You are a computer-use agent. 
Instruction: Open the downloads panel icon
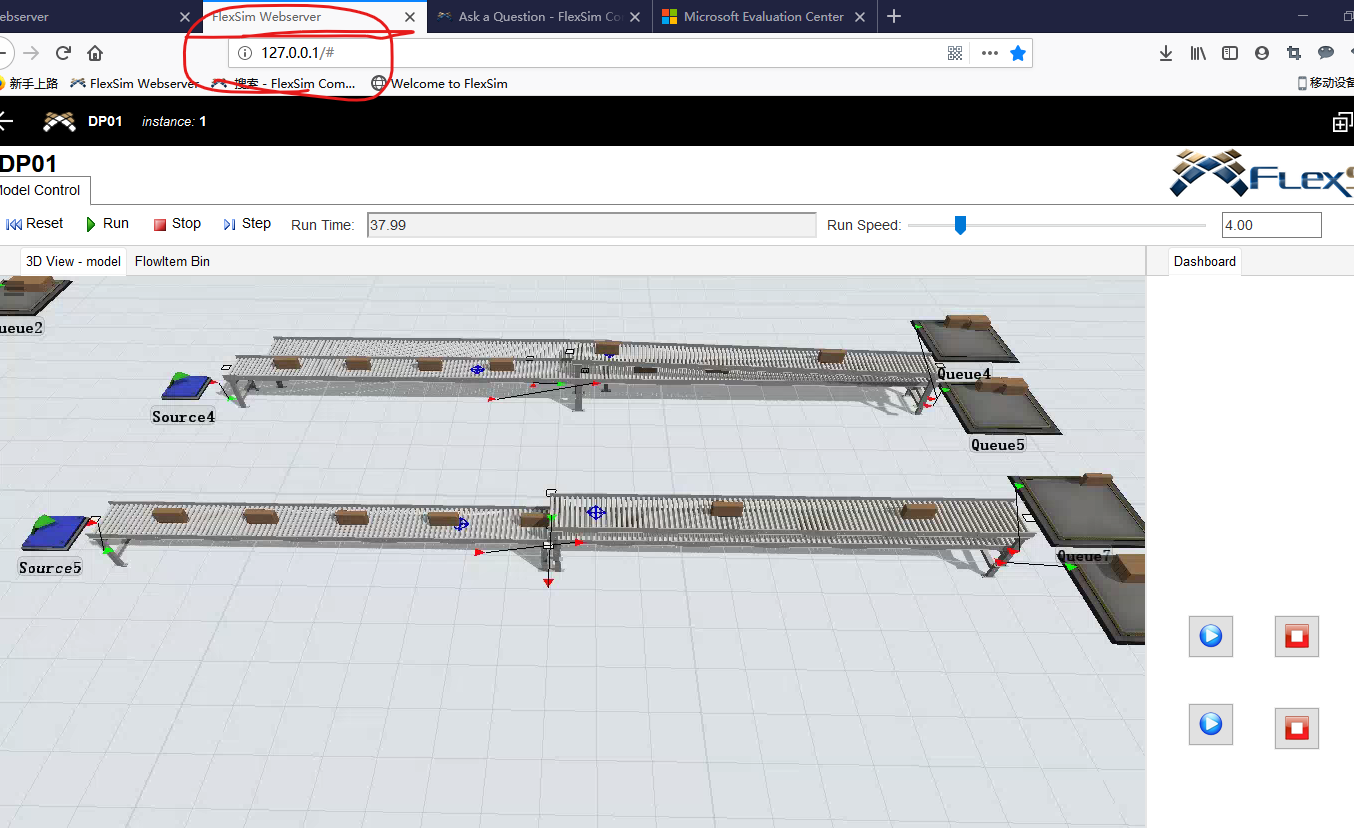click(x=1166, y=53)
